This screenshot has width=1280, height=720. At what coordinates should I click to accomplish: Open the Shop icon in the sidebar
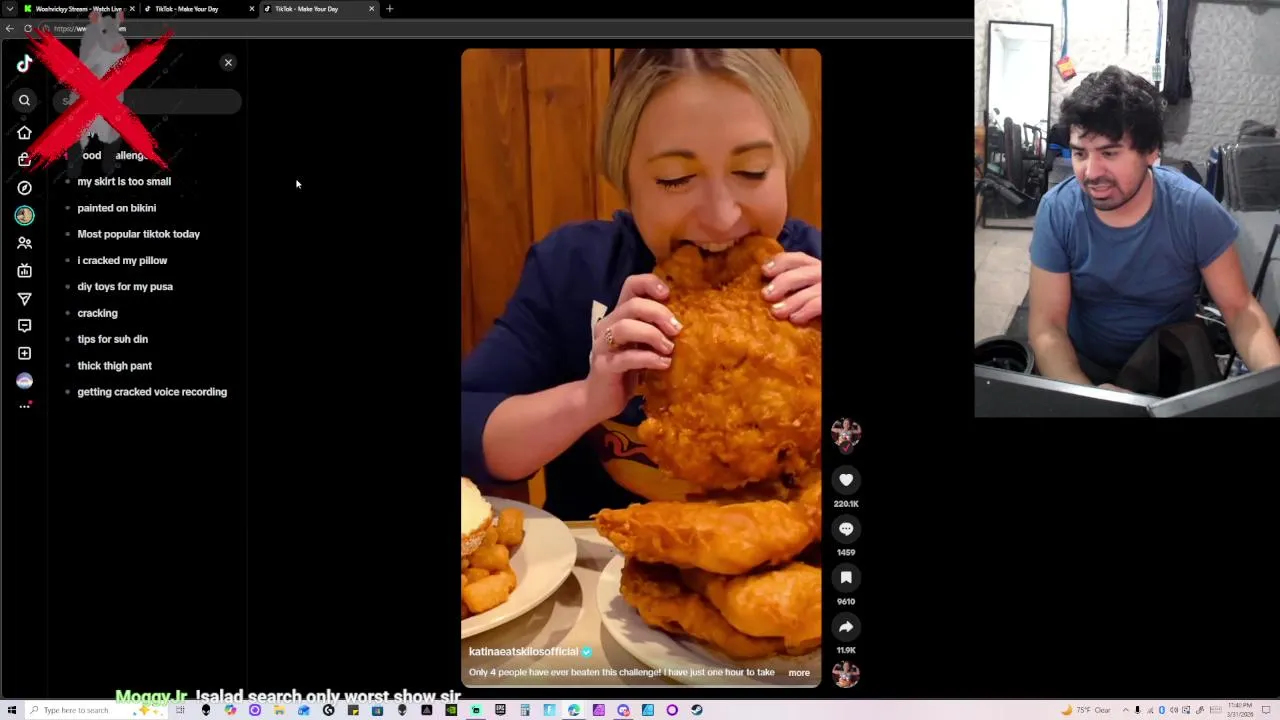(x=24, y=159)
